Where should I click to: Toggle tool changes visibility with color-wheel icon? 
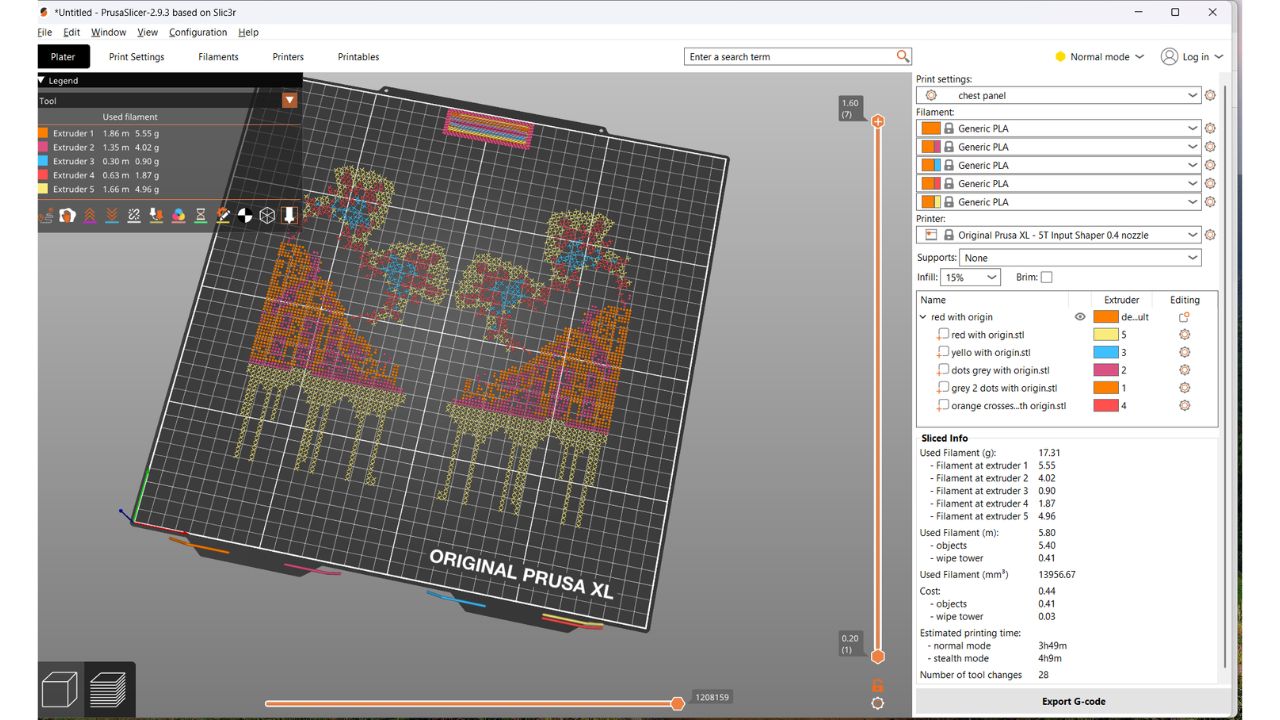179,215
